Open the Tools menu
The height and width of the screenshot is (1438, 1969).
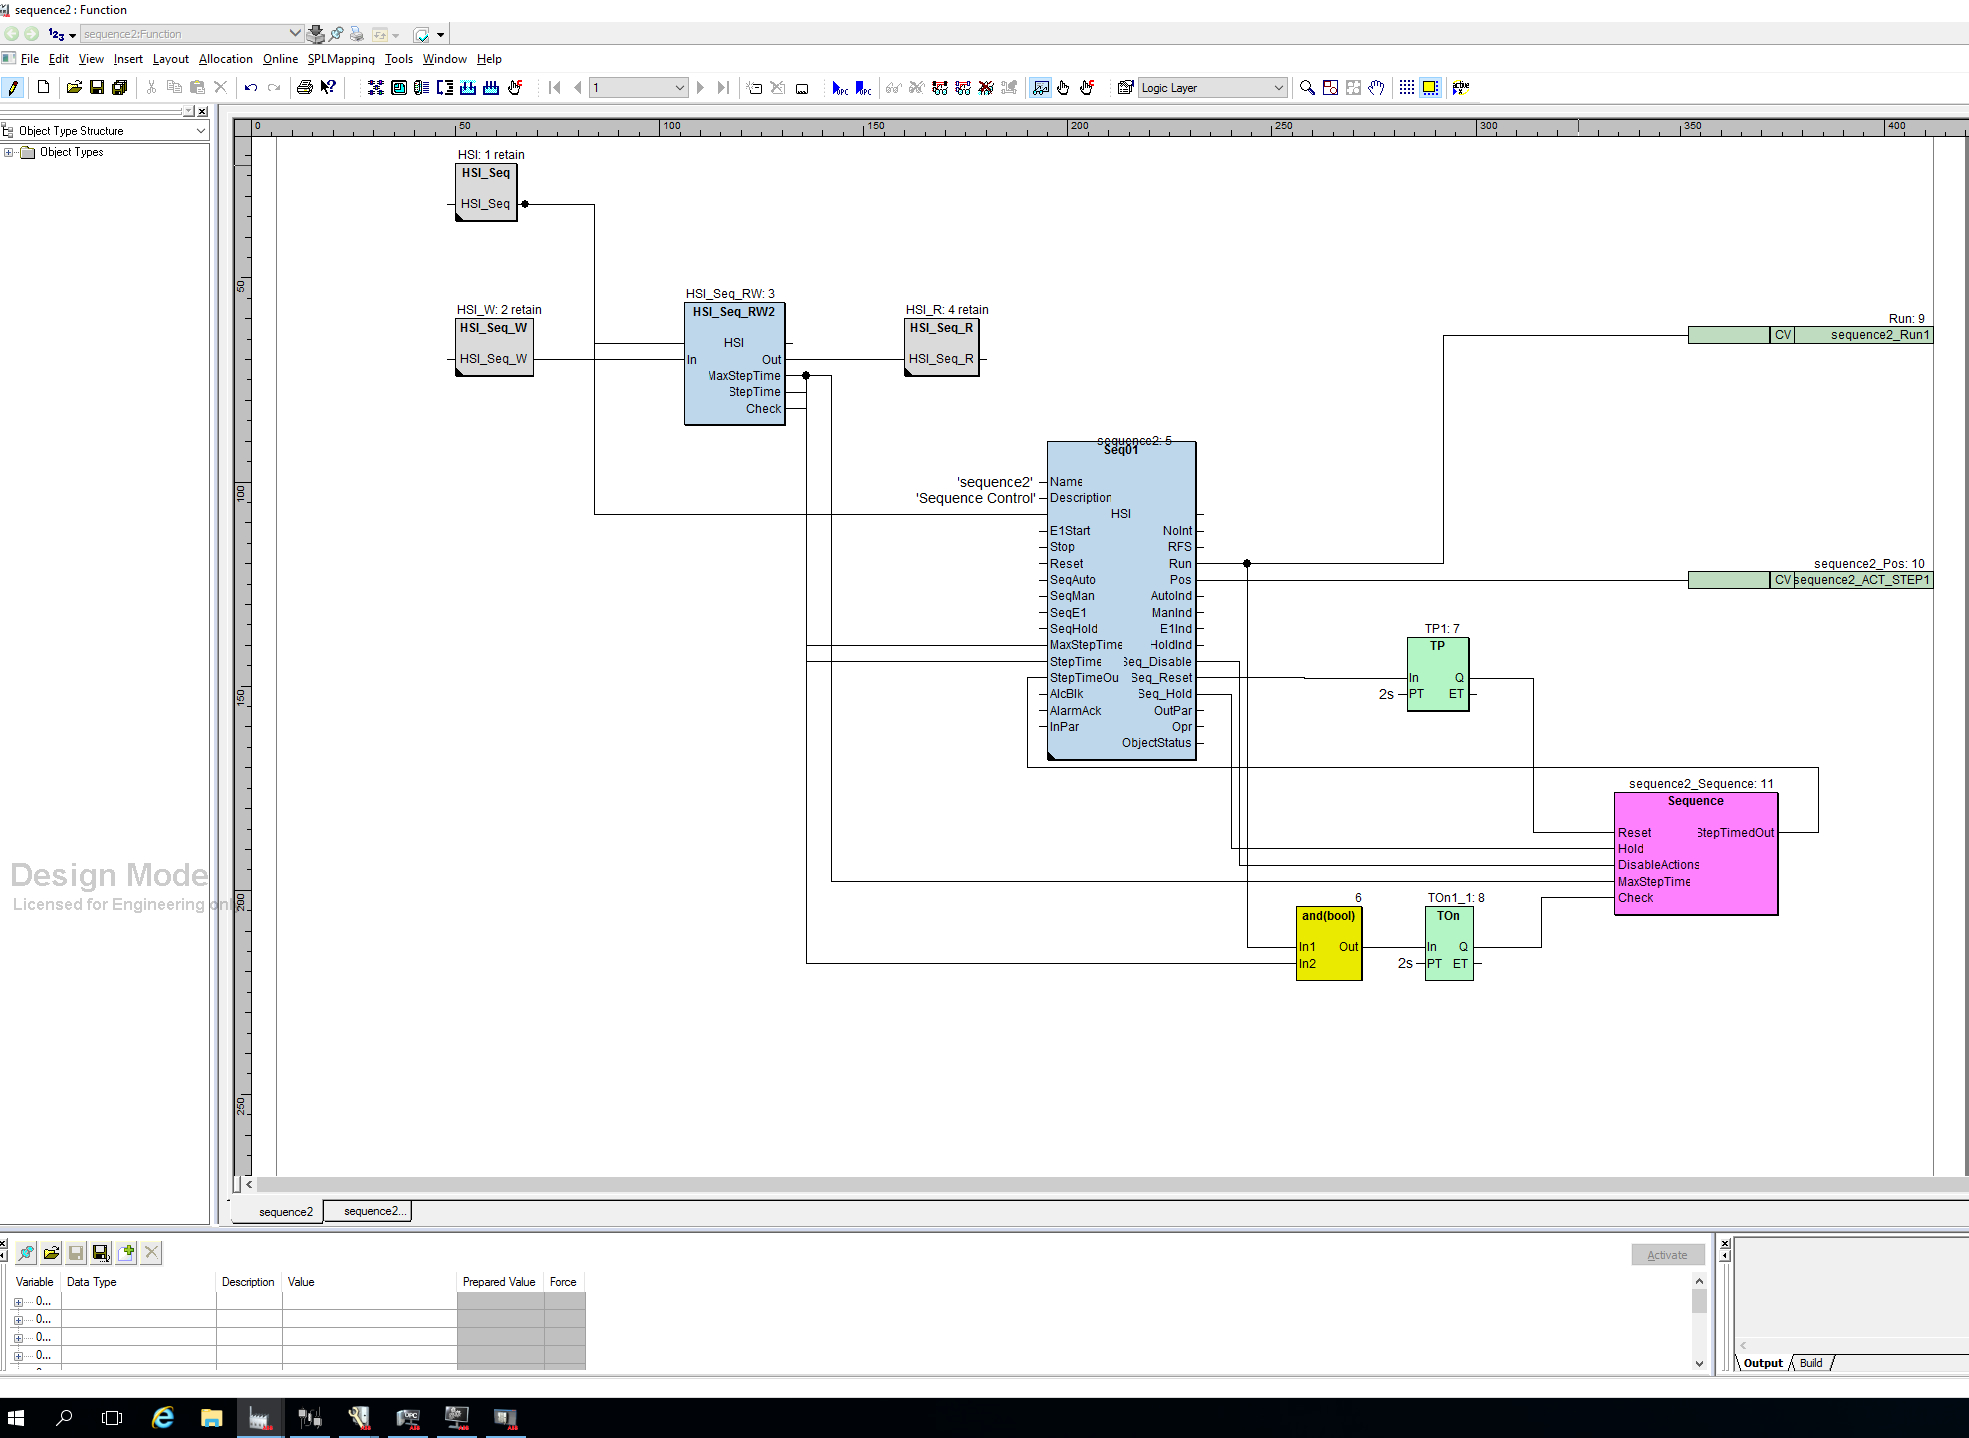399,59
